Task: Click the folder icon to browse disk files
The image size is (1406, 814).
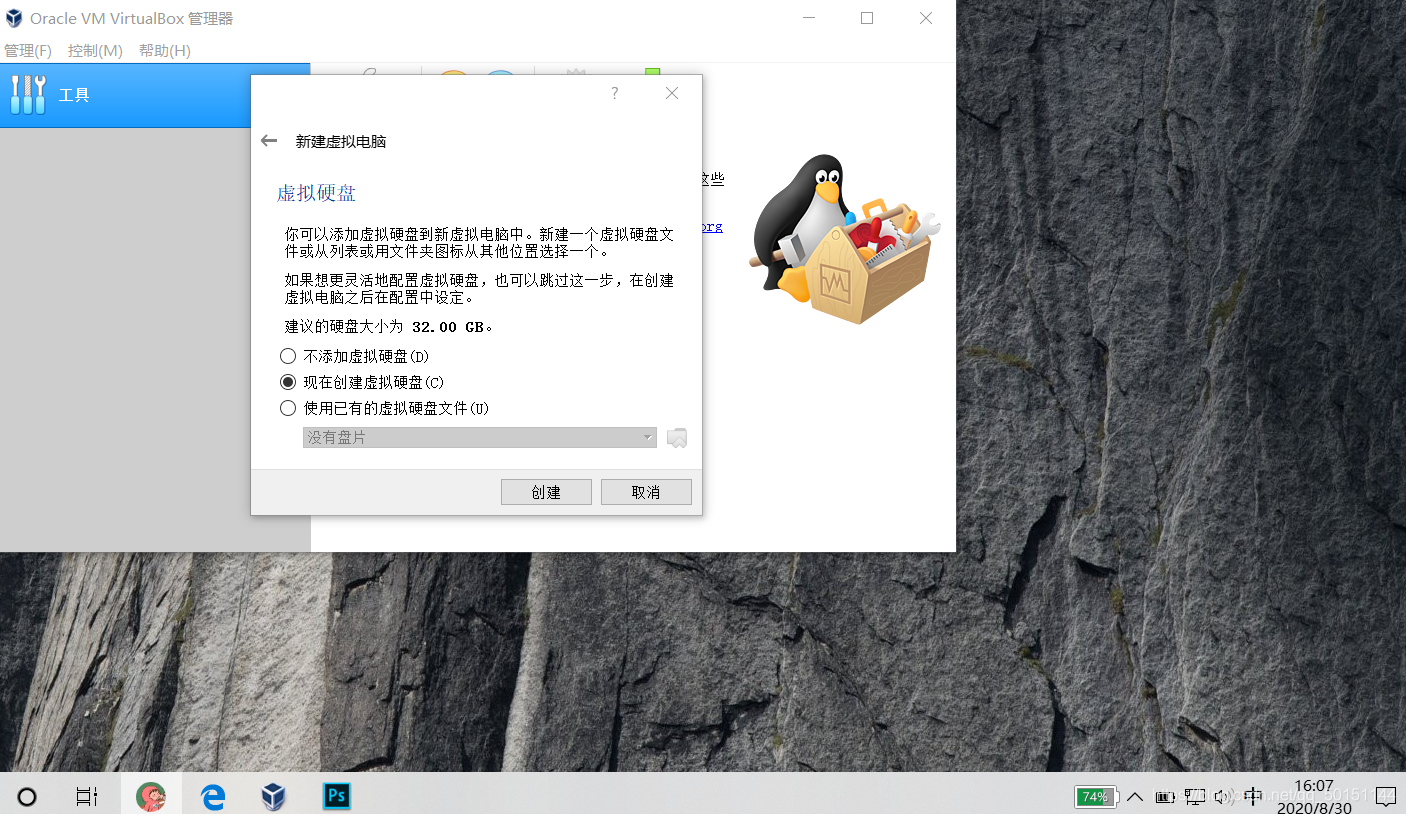Action: tap(676, 437)
